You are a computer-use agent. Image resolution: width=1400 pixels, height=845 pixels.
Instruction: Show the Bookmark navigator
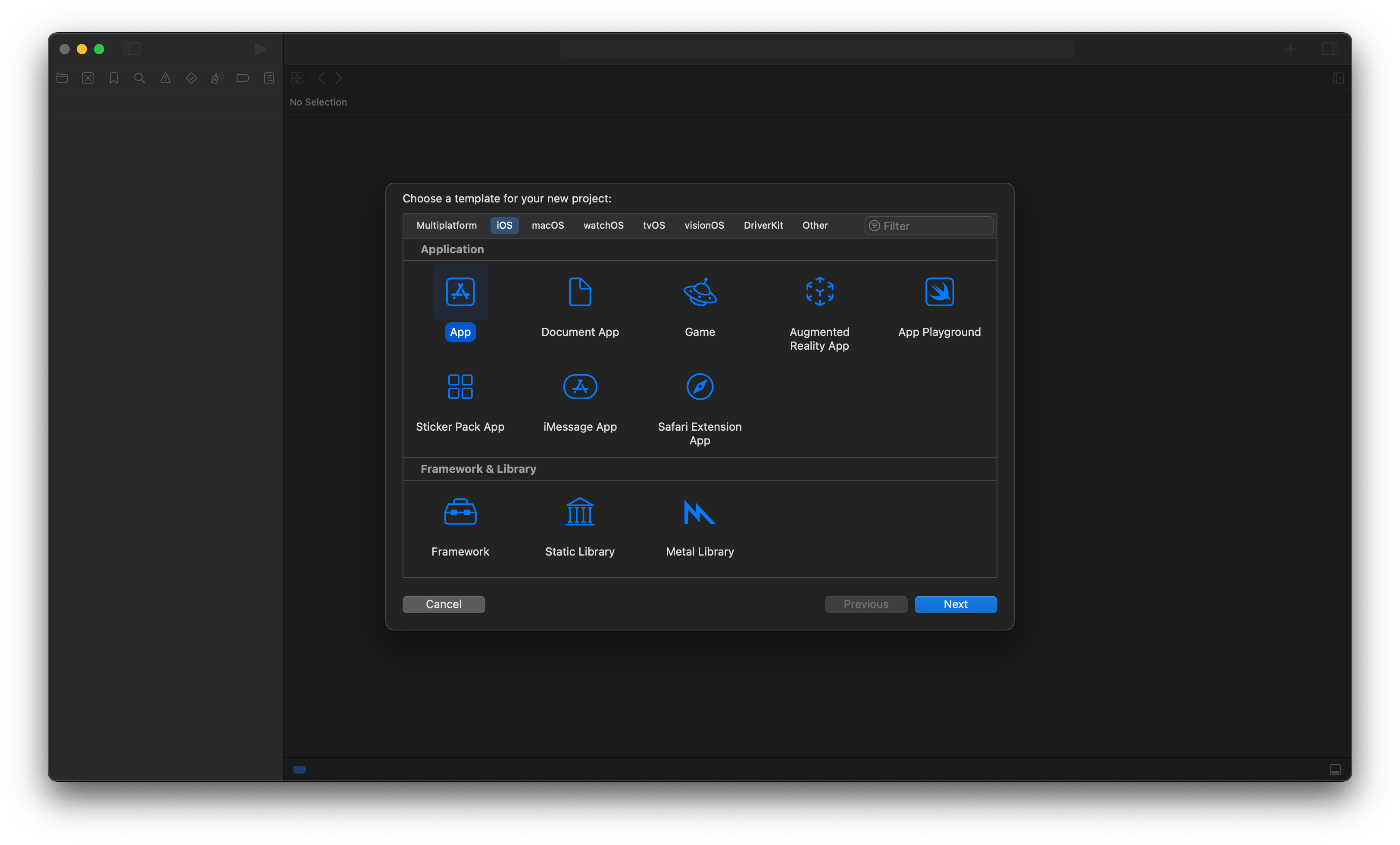(114, 78)
